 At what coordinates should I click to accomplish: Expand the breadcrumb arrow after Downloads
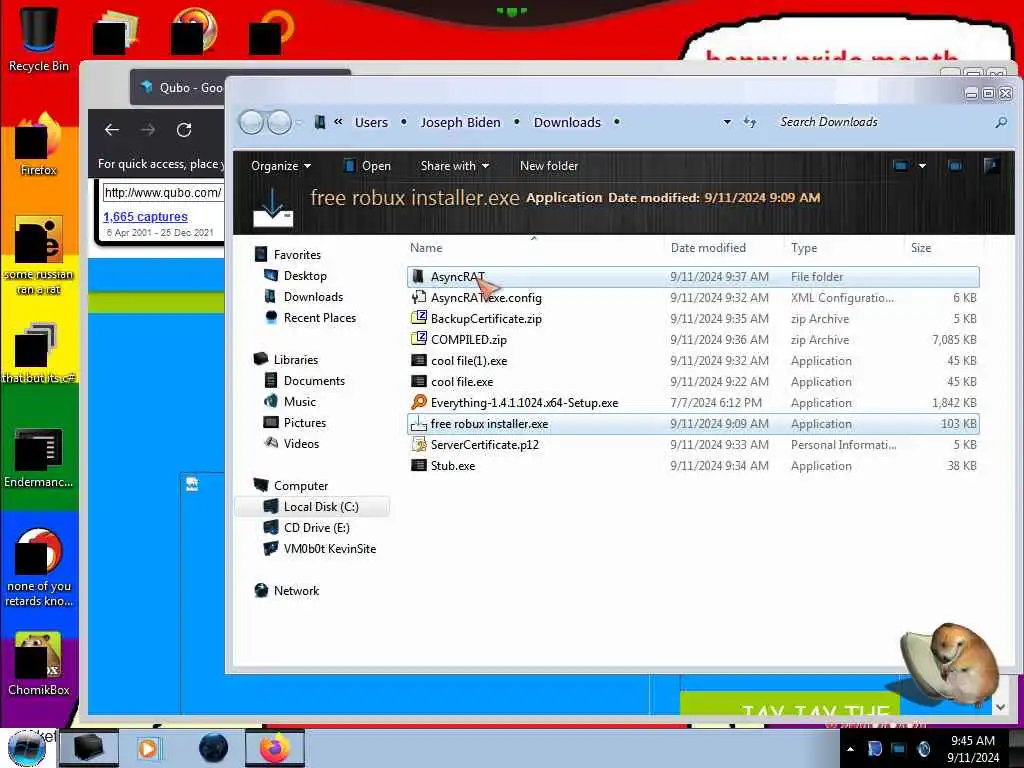616,122
